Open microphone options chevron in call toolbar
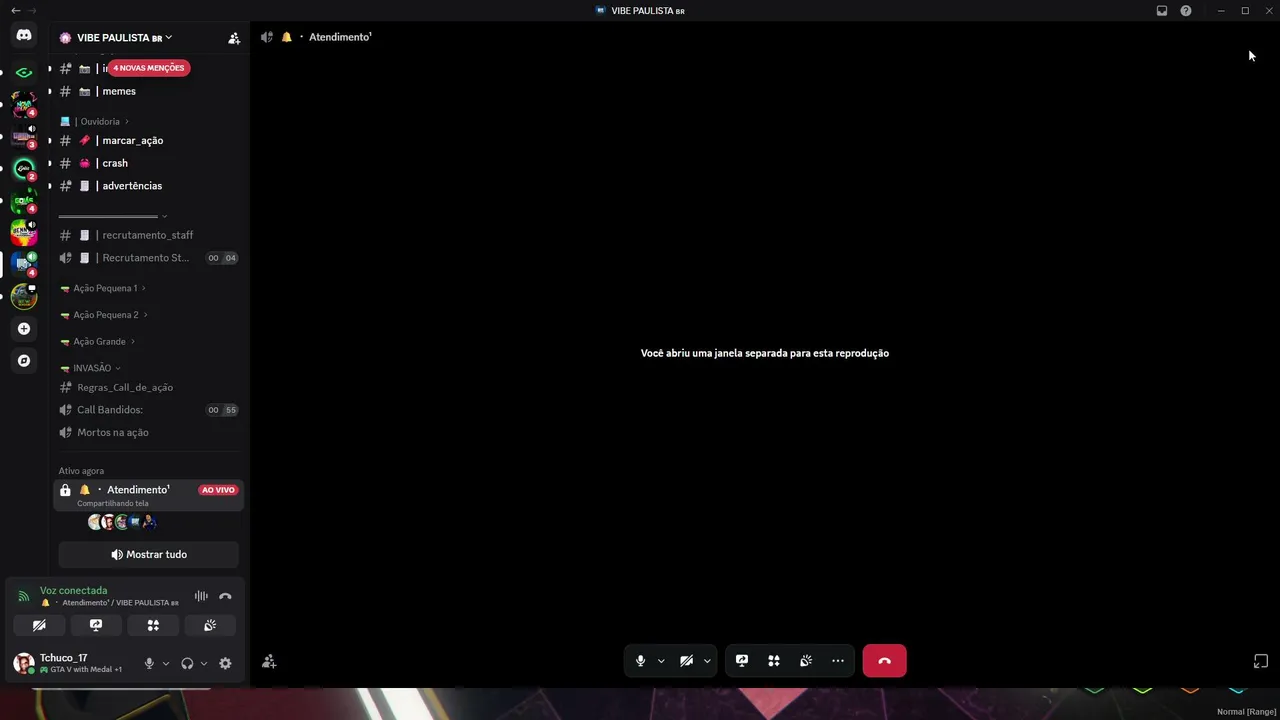This screenshot has height=720, width=1280. point(661,661)
